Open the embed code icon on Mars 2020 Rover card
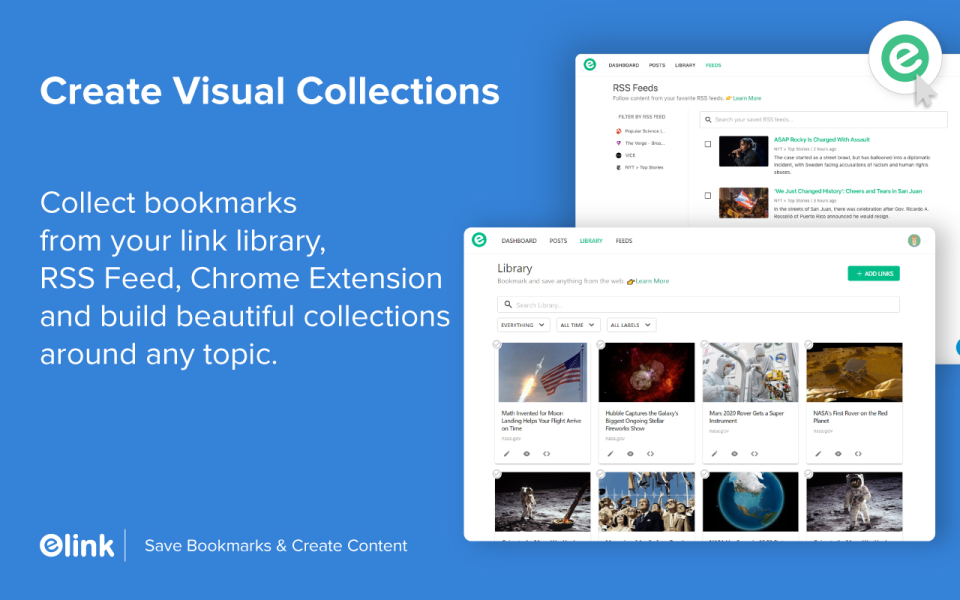Viewport: 960px width, 600px height. pos(755,452)
